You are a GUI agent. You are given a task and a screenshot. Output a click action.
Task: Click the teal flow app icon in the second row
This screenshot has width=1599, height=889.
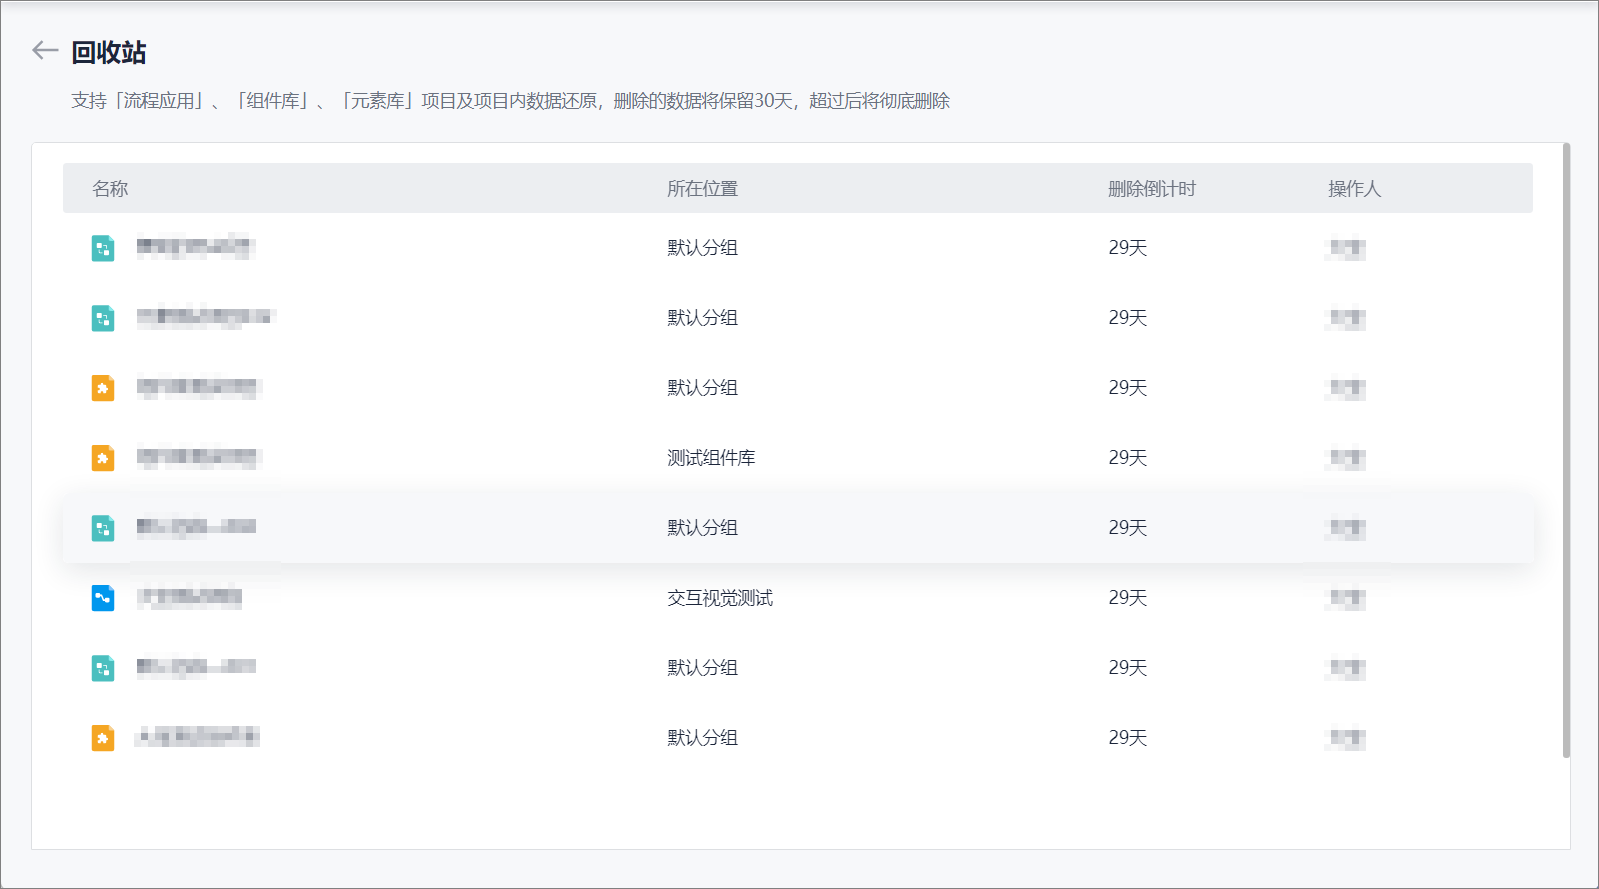point(103,318)
